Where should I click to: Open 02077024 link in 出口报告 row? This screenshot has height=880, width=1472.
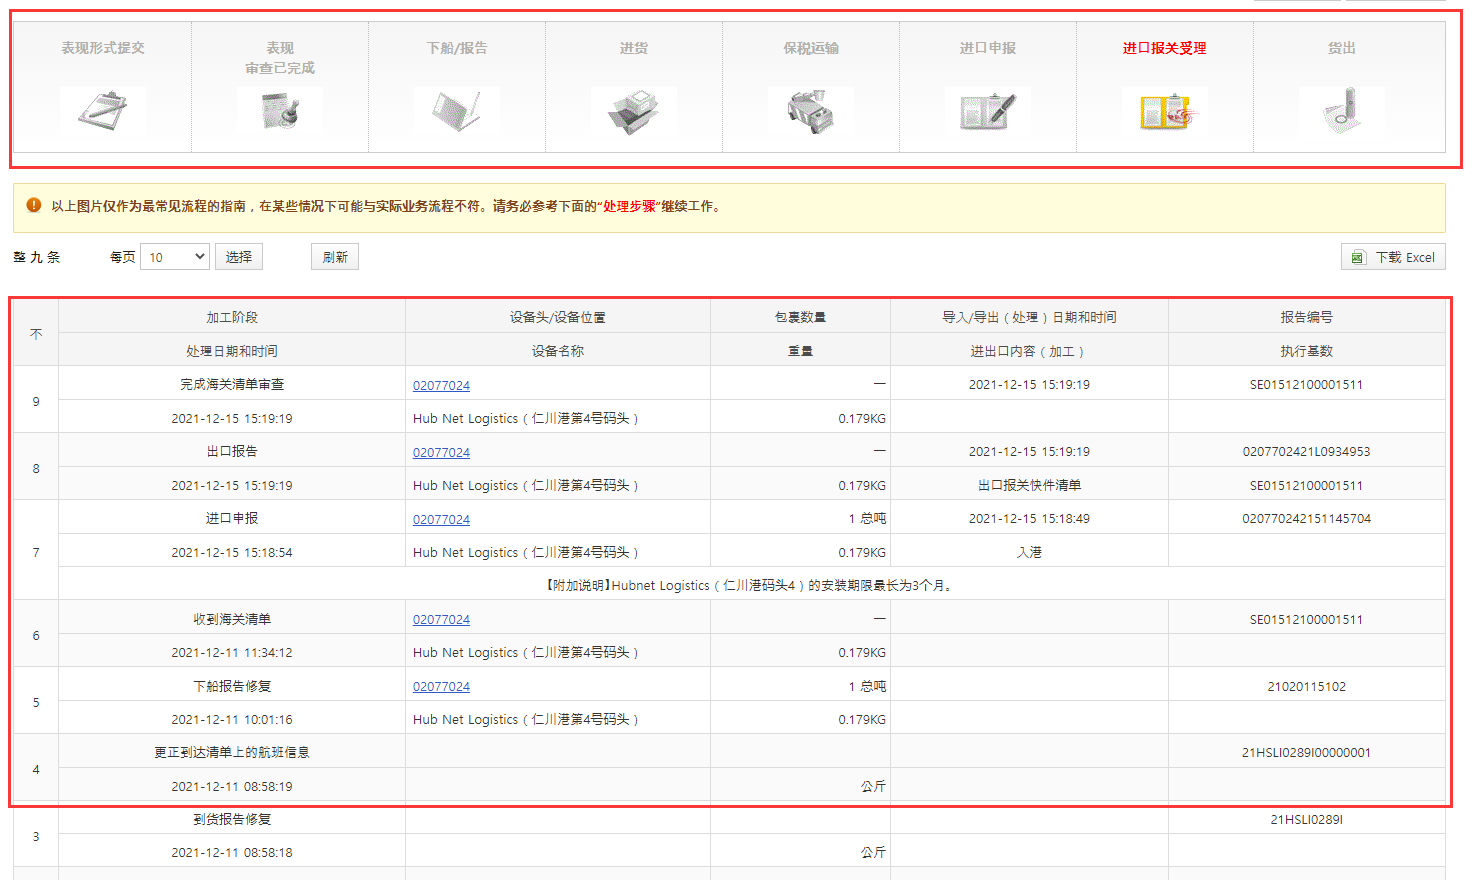[441, 453]
